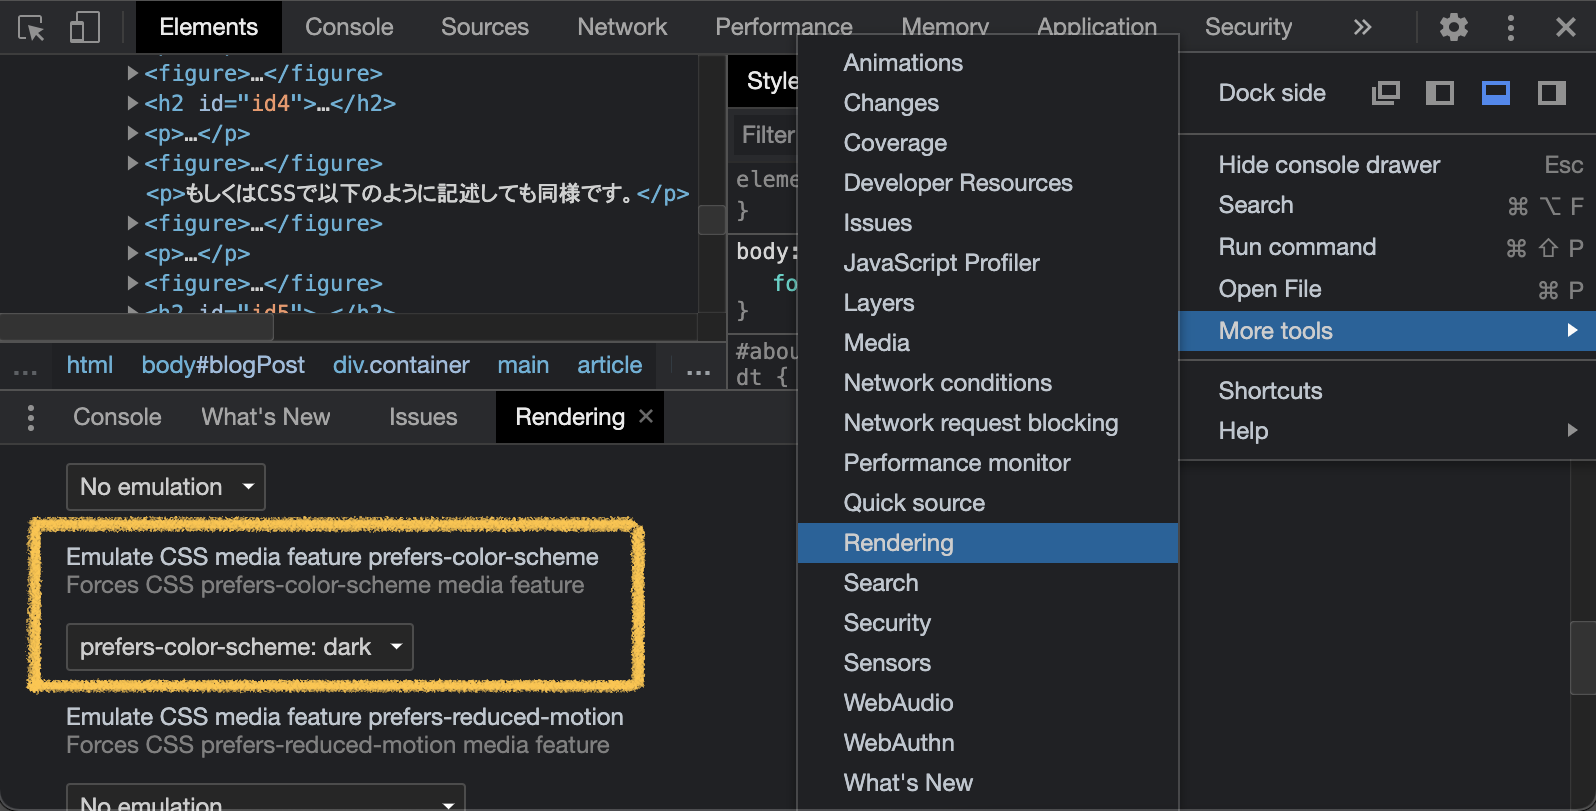
Task: Switch to the Console panel tab
Action: point(349,27)
